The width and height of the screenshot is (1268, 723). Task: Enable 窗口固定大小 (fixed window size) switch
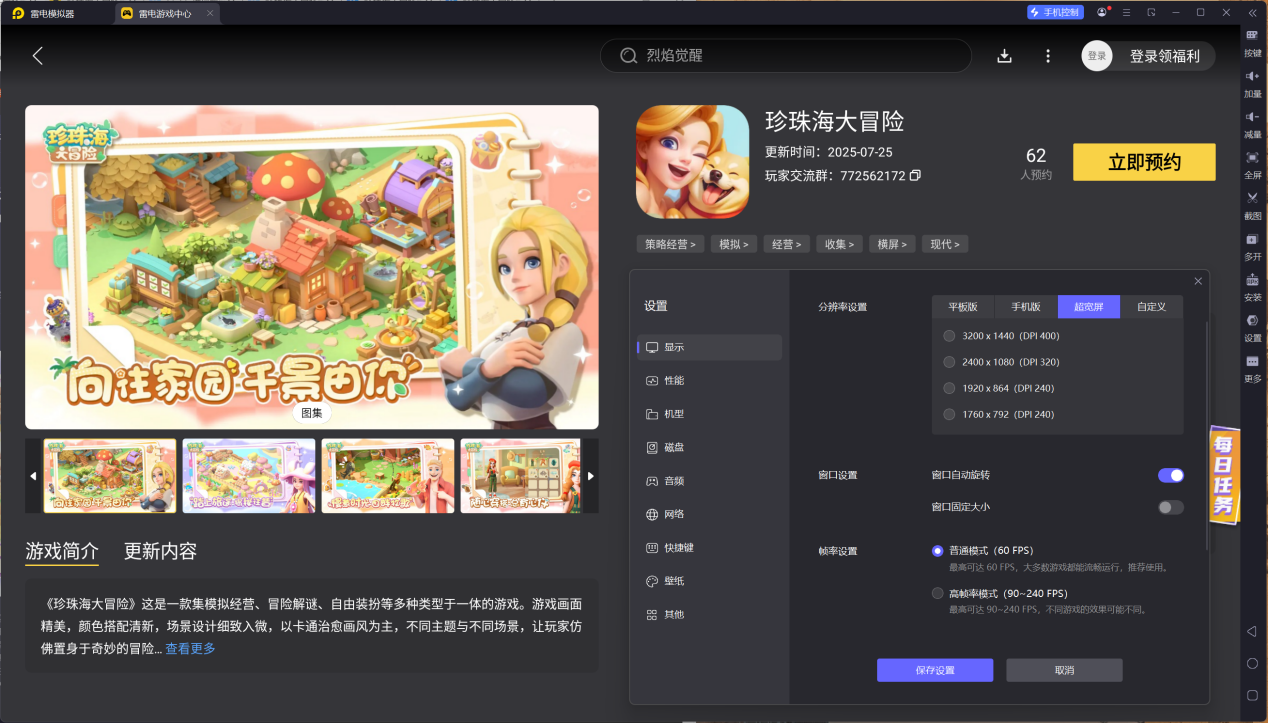coord(1168,507)
